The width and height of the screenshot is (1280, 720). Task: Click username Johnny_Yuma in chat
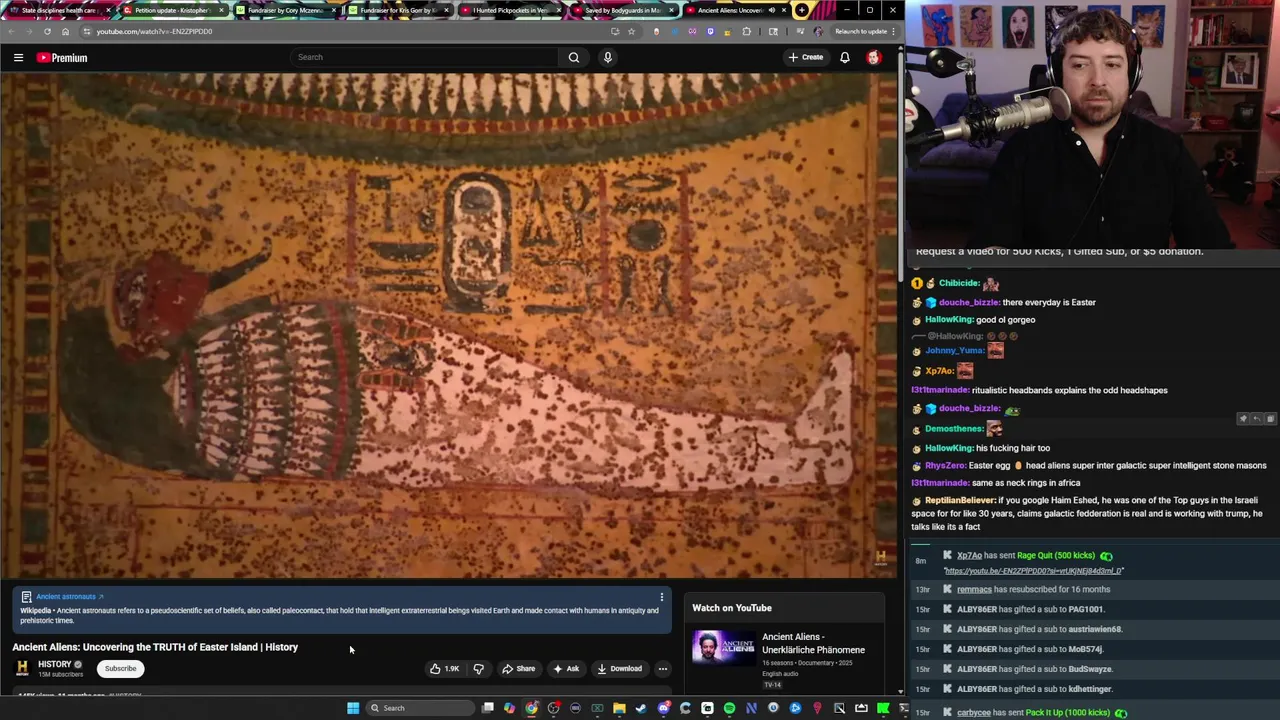[x=954, y=351]
